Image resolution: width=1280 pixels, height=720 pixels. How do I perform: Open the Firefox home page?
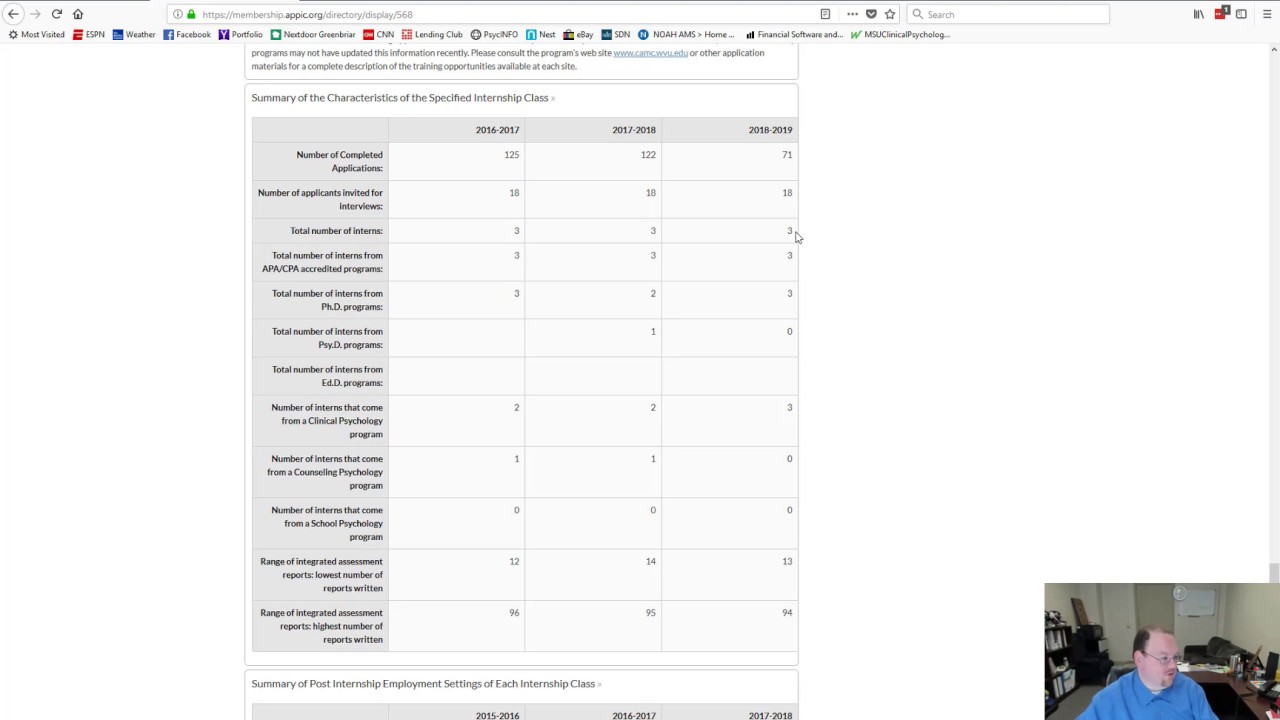point(78,14)
